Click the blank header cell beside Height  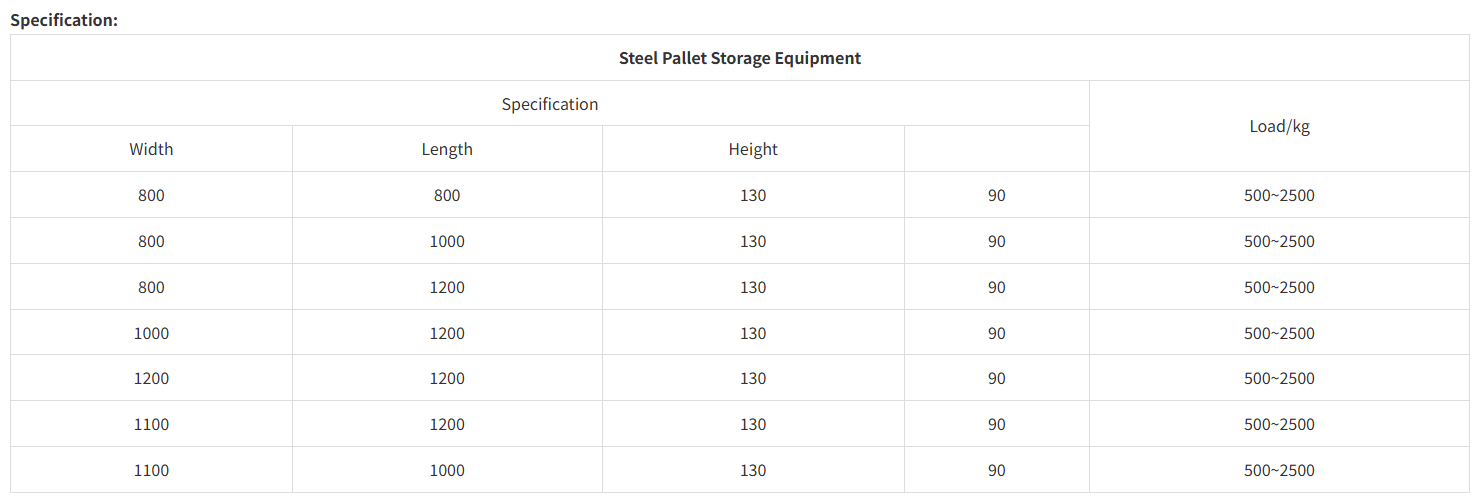[x=996, y=149]
